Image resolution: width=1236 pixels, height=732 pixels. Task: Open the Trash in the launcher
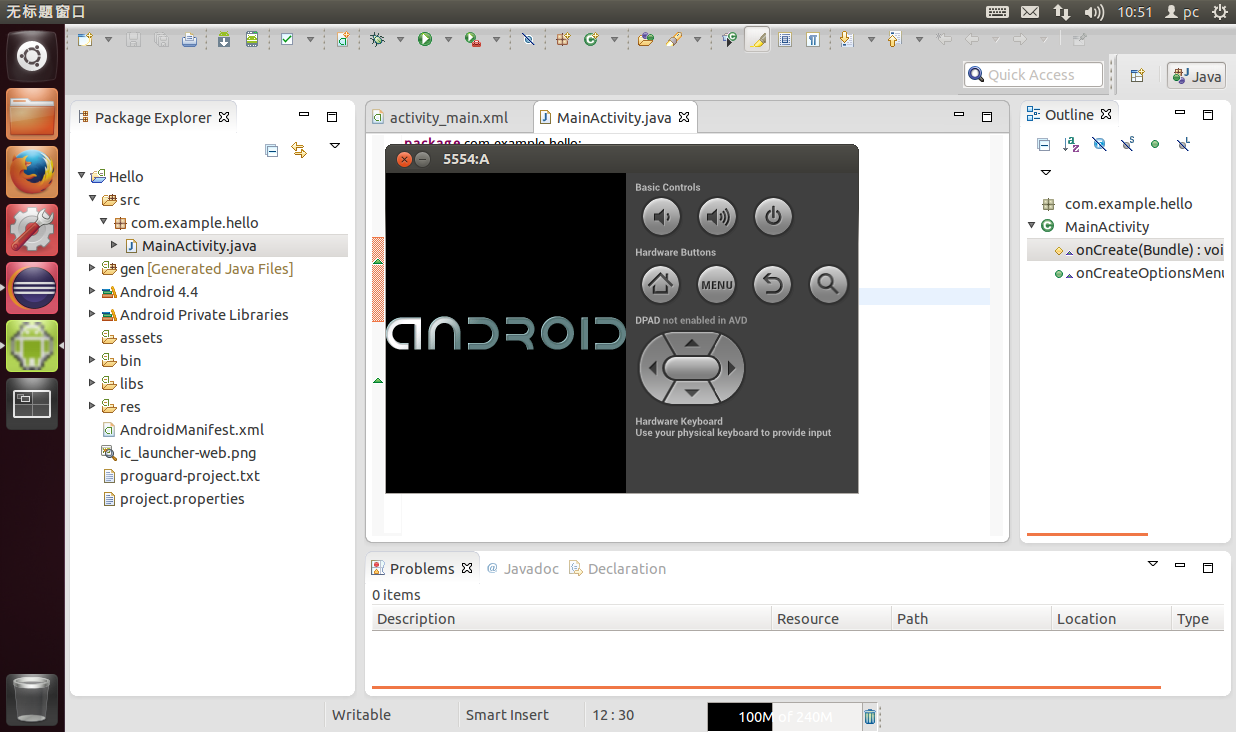point(32,700)
